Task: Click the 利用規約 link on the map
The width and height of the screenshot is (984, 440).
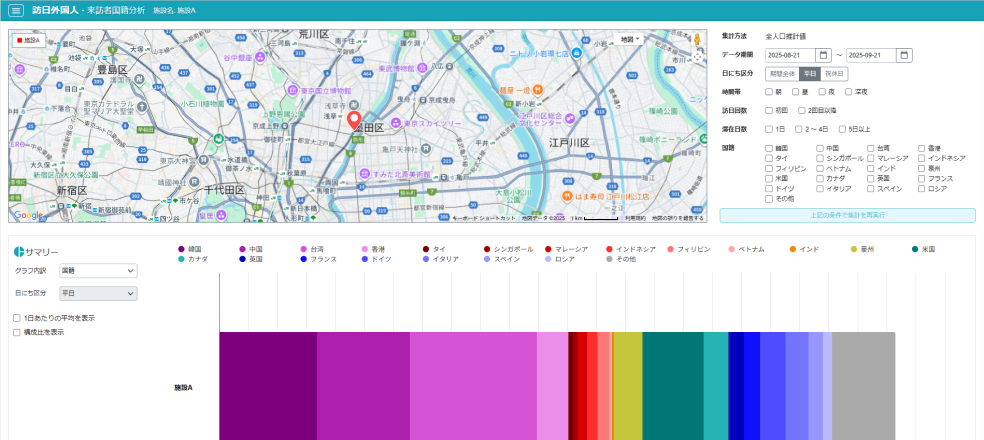Action: (634, 217)
